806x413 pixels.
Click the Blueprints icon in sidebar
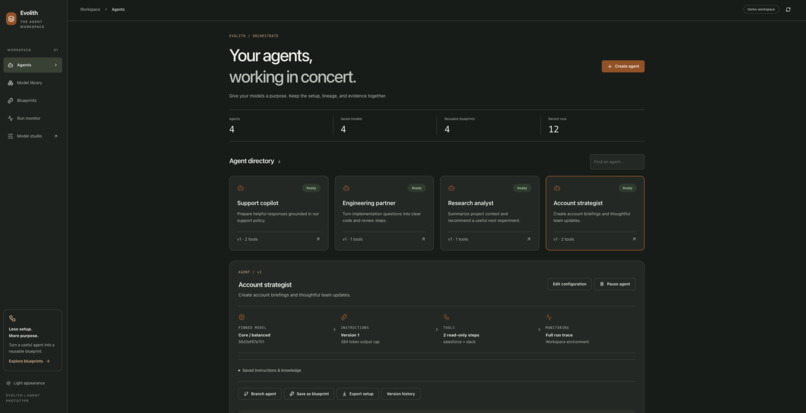(x=11, y=101)
